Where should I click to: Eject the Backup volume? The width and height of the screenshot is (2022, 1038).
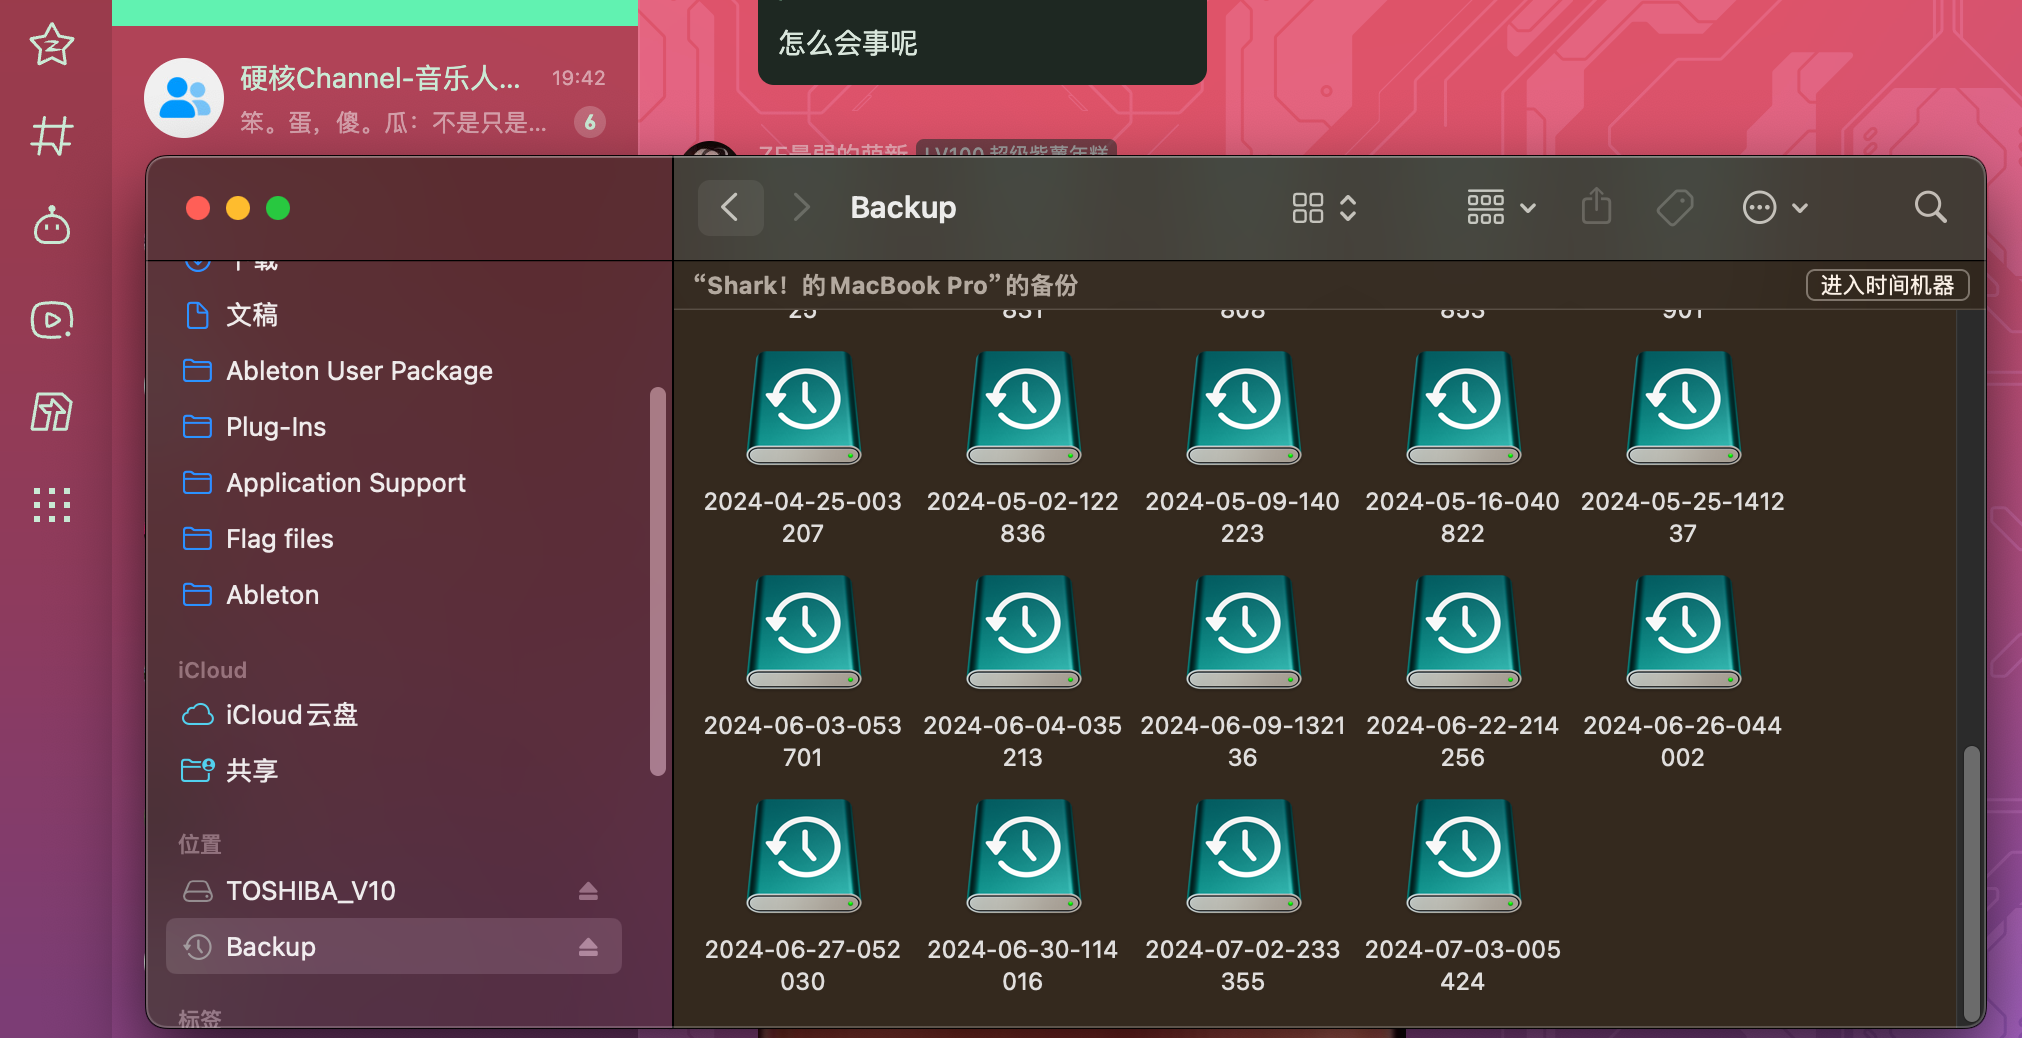tap(588, 947)
